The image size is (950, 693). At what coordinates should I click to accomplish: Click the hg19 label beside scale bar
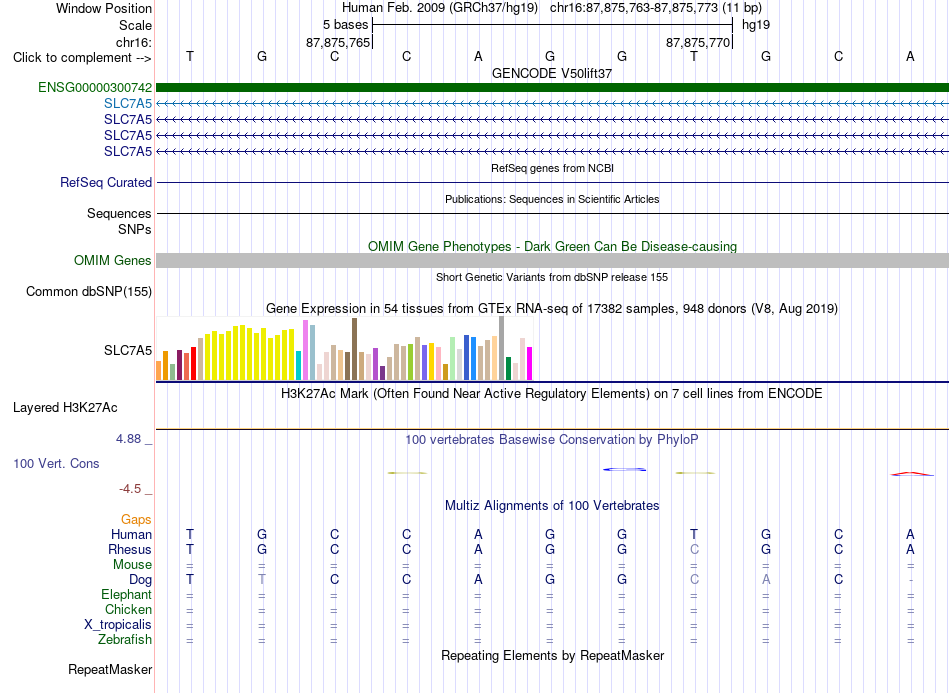tap(756, 25)
